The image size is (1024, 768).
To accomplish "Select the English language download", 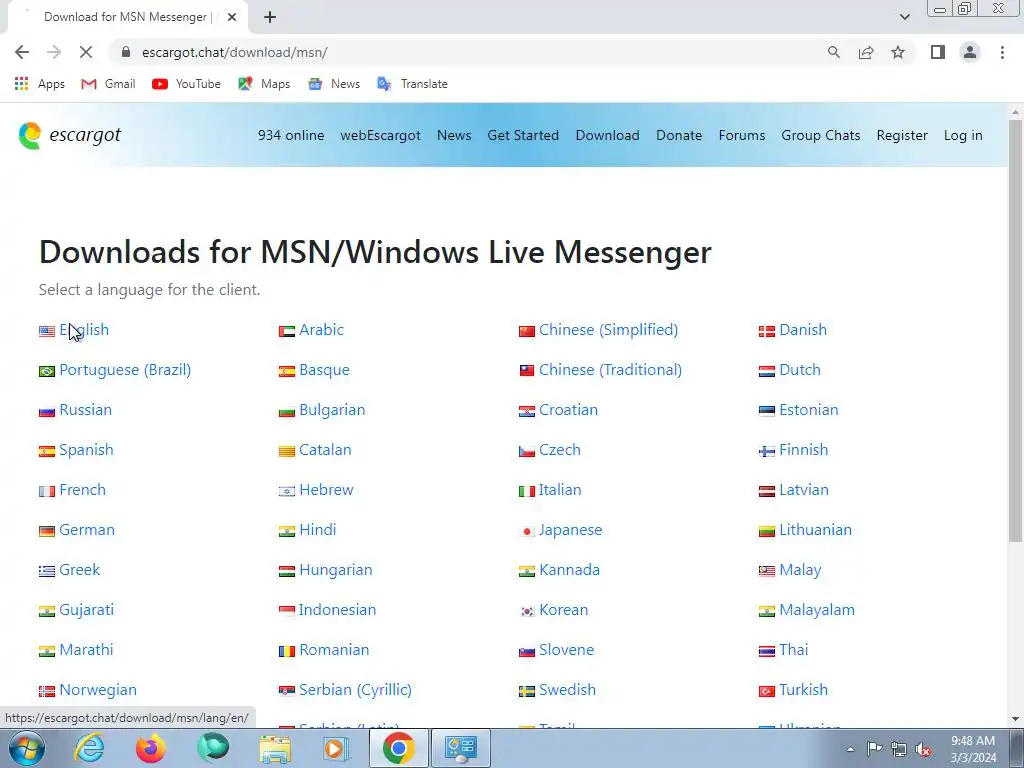I will [x=84, y=330].
